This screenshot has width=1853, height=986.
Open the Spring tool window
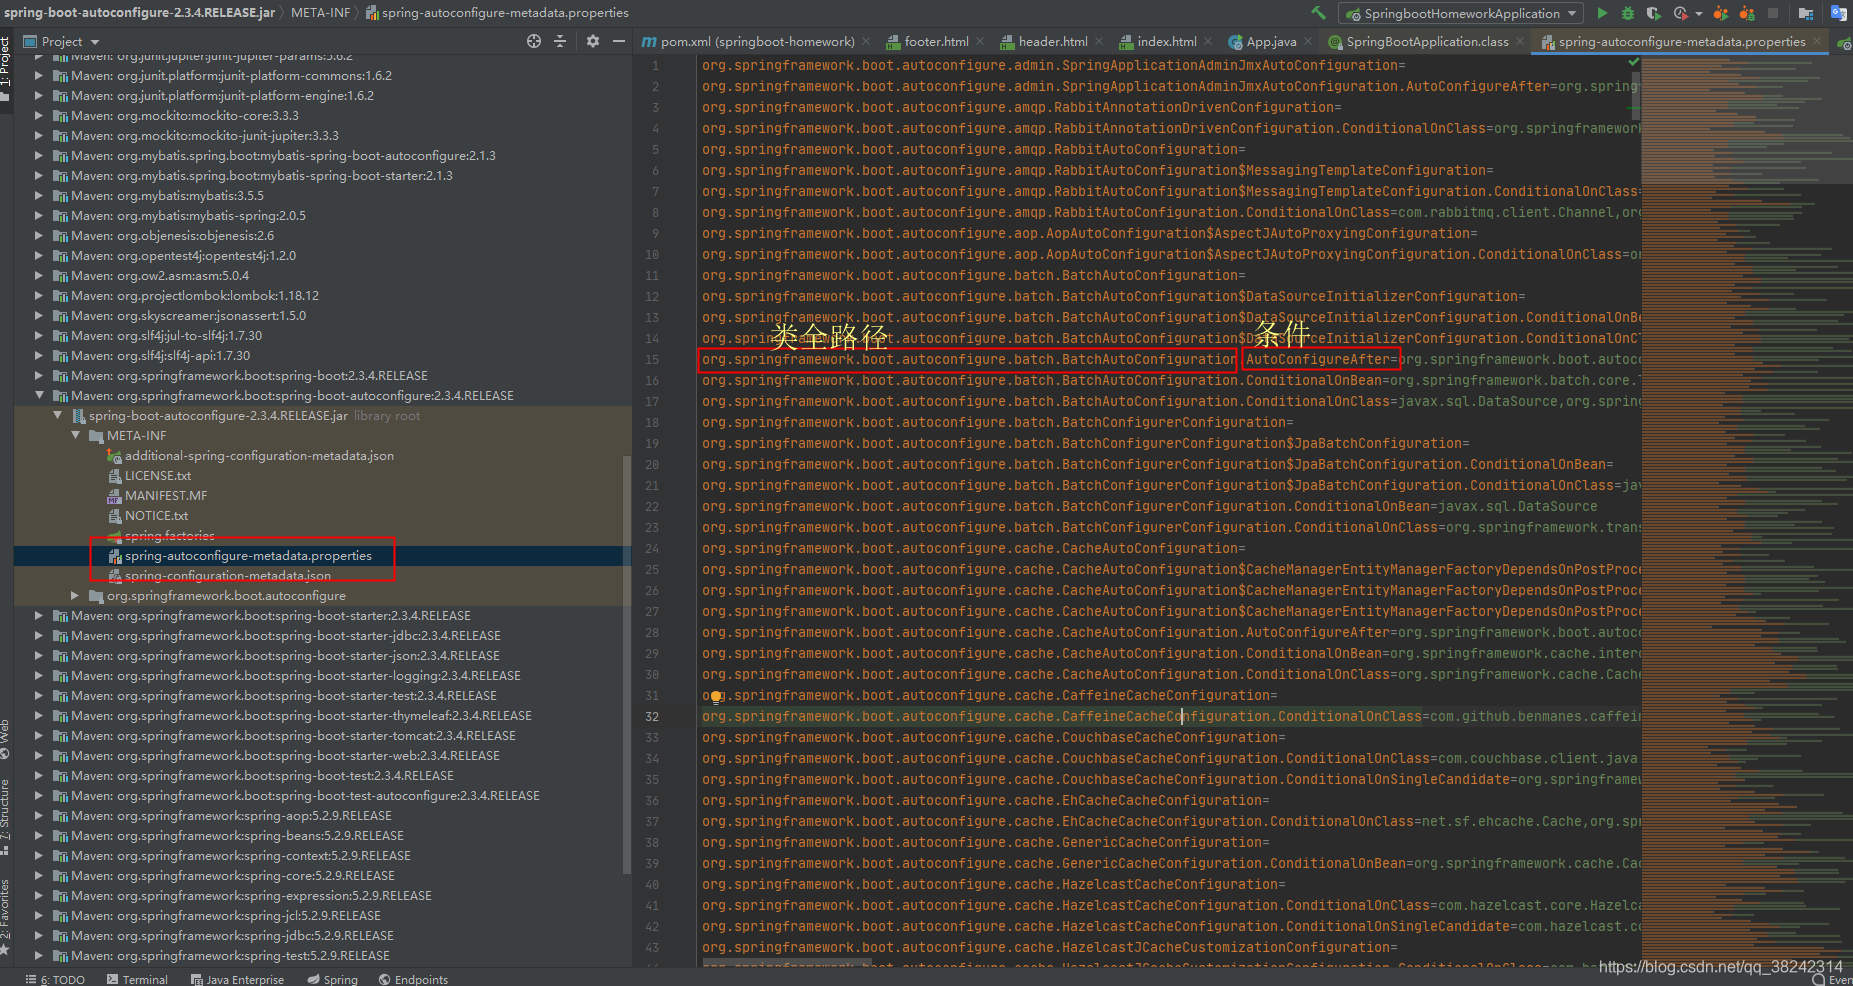pos(332,979)
